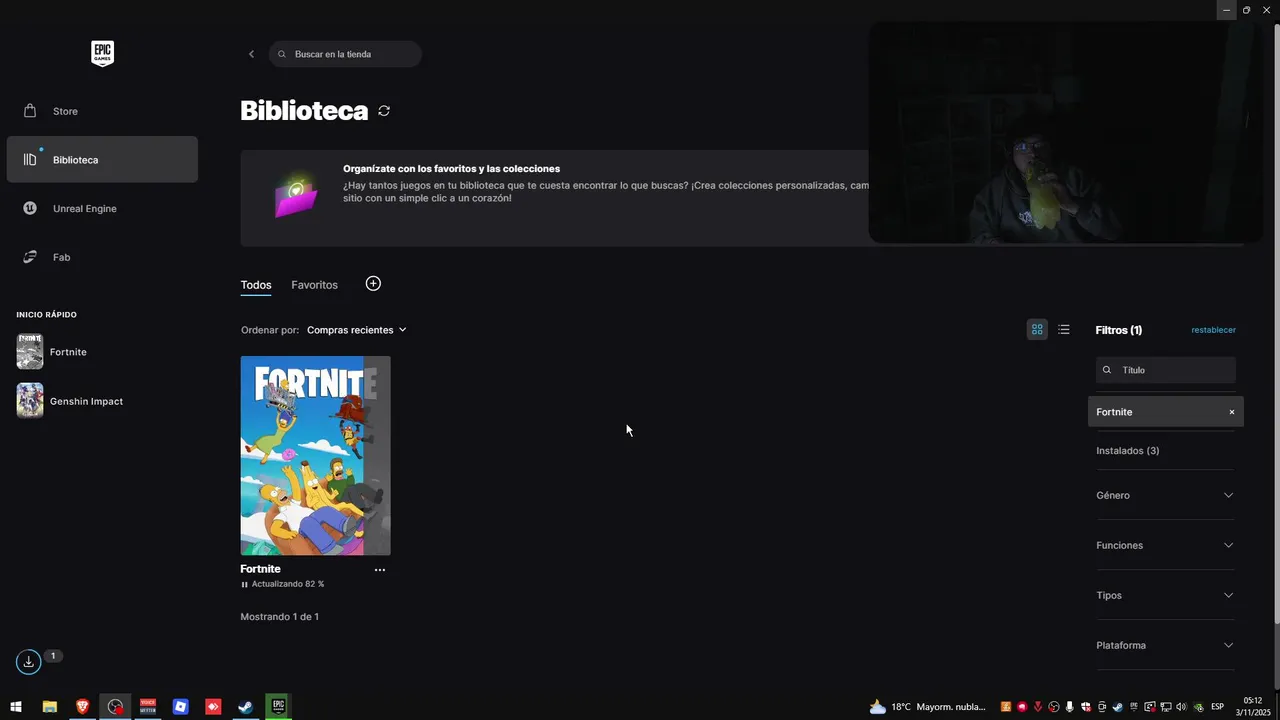Open Voicemeeter from taskbar
The height and width of the screenshot is (720, 1280).
(x=148, y=707)
